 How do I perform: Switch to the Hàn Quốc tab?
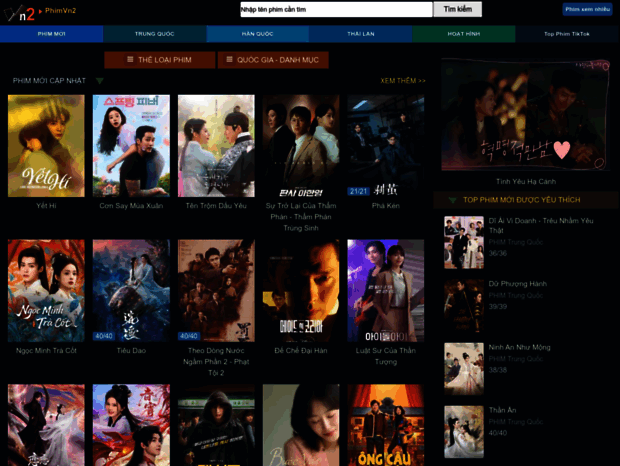coord(257,34)
